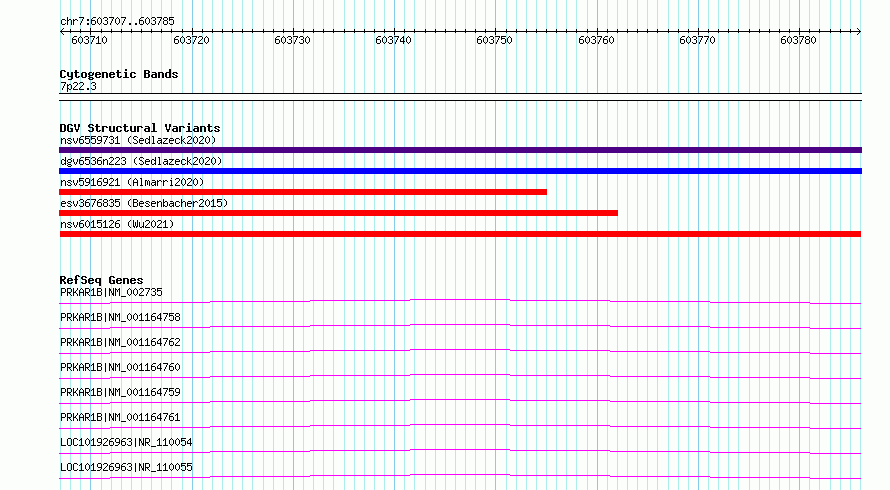This screenshot has width=890, height=490.
Task: Click ruler position 603730
Action: [x=292, y=40]
